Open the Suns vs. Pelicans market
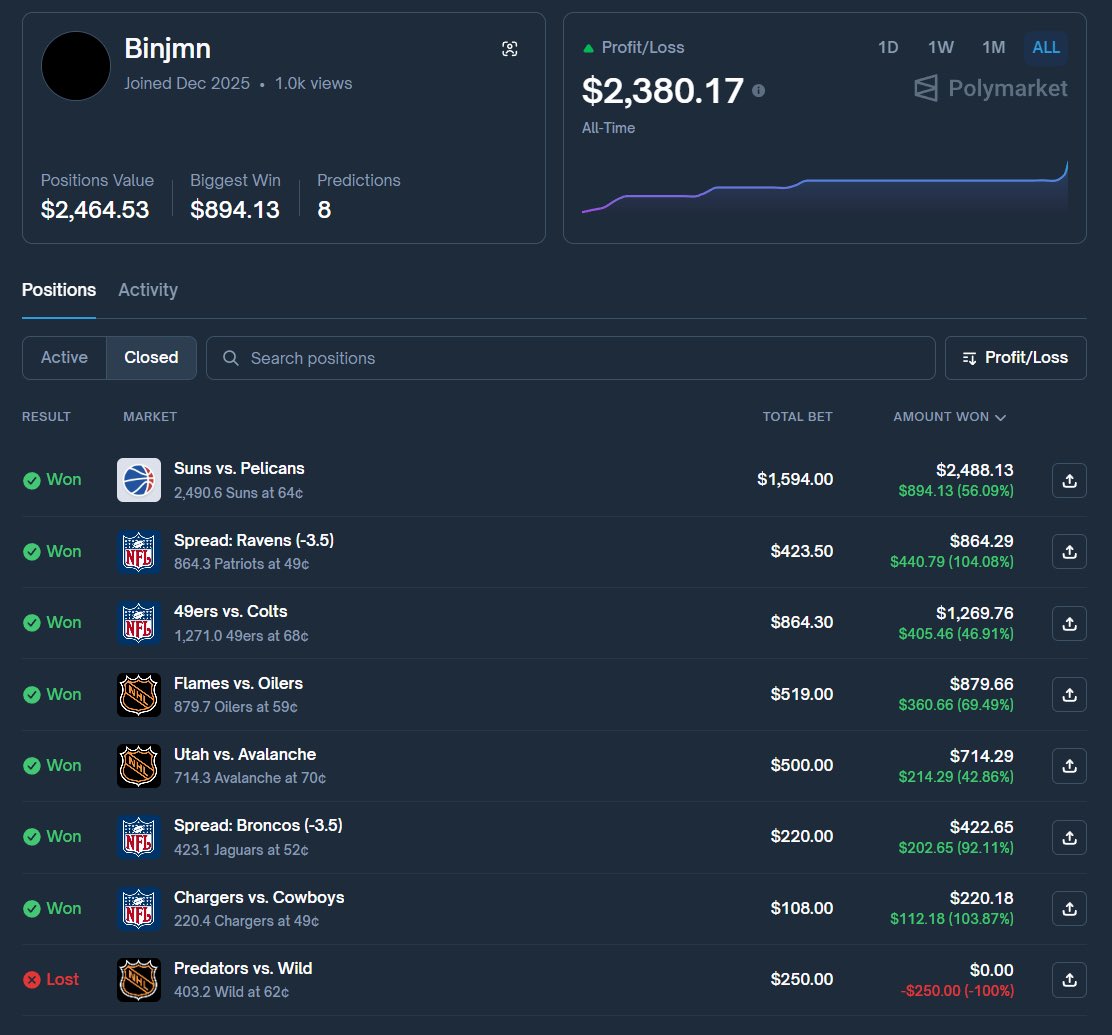The height and width of the screenshot is (1035, 1112). click(239, 468)
